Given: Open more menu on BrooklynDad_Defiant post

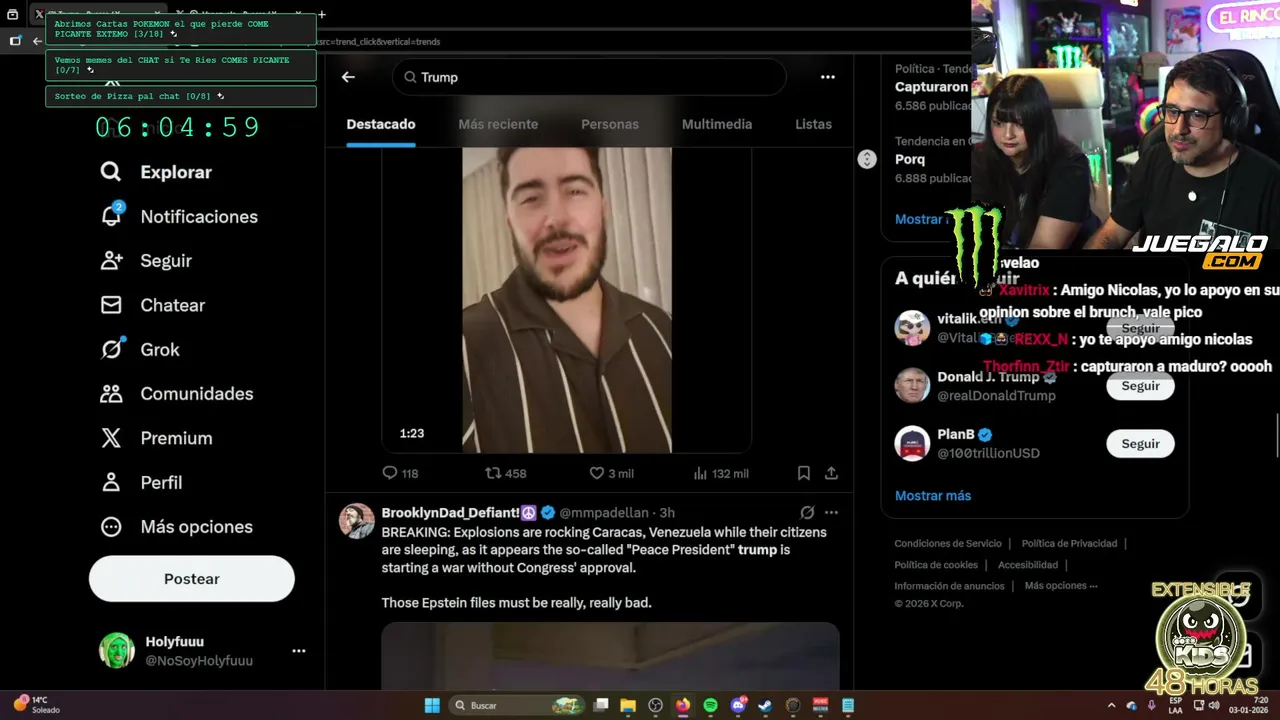Looking at the screenshot, I should [831, 512].
